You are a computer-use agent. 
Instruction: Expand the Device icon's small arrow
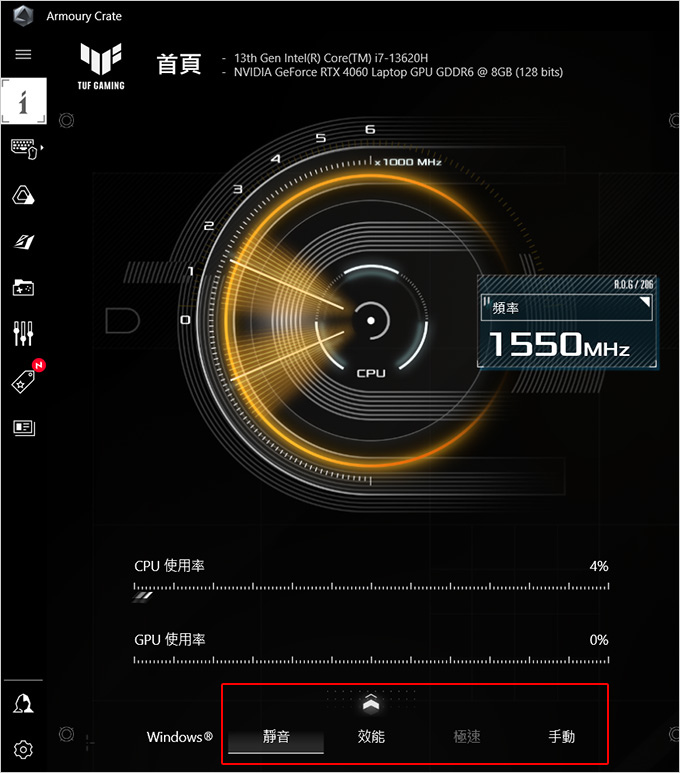click(x=42, y=147)
